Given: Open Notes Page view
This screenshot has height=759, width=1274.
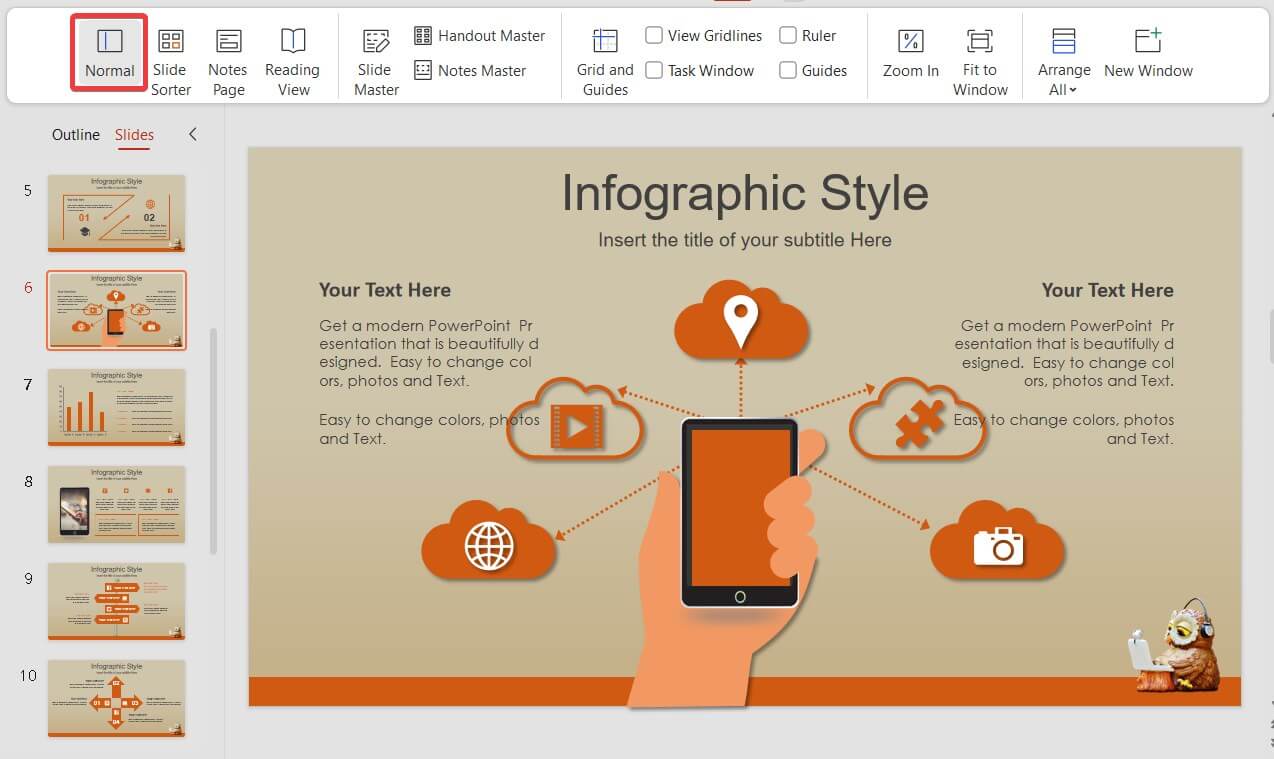Looking at the screenshot, I should click(x=228, y=62).
